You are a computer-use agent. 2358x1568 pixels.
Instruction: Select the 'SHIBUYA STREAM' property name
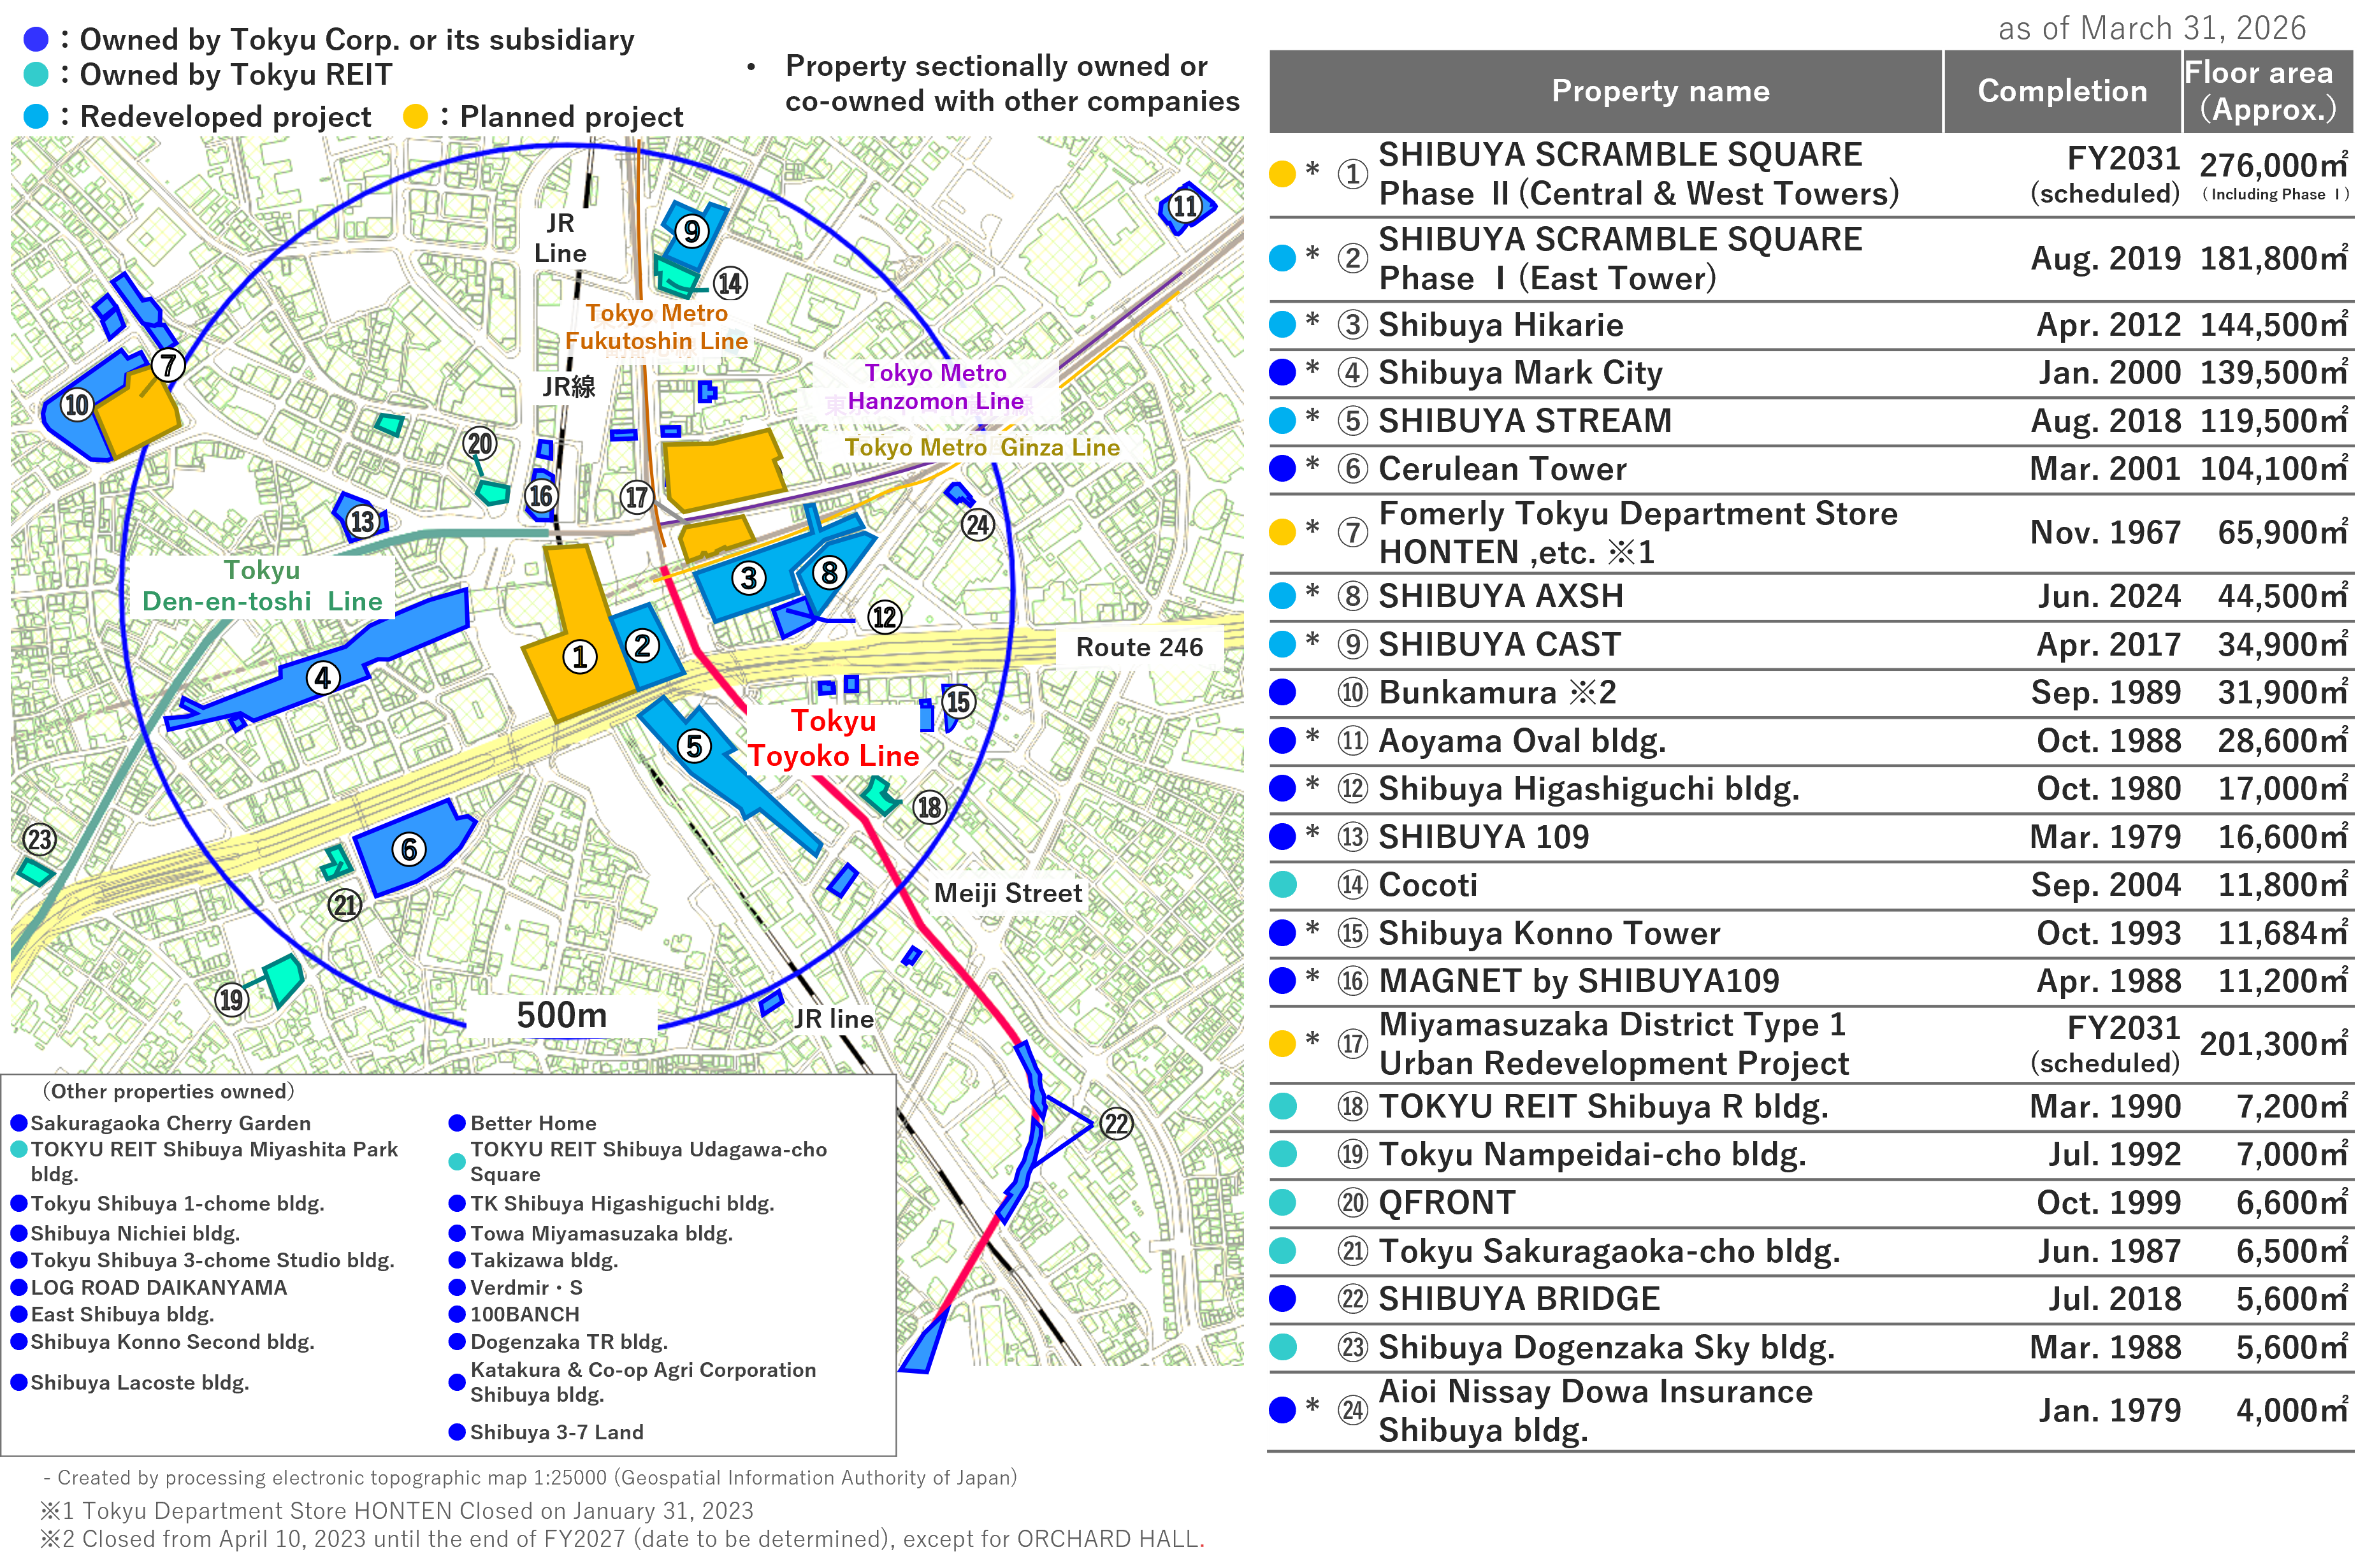tap(1525, 421)
